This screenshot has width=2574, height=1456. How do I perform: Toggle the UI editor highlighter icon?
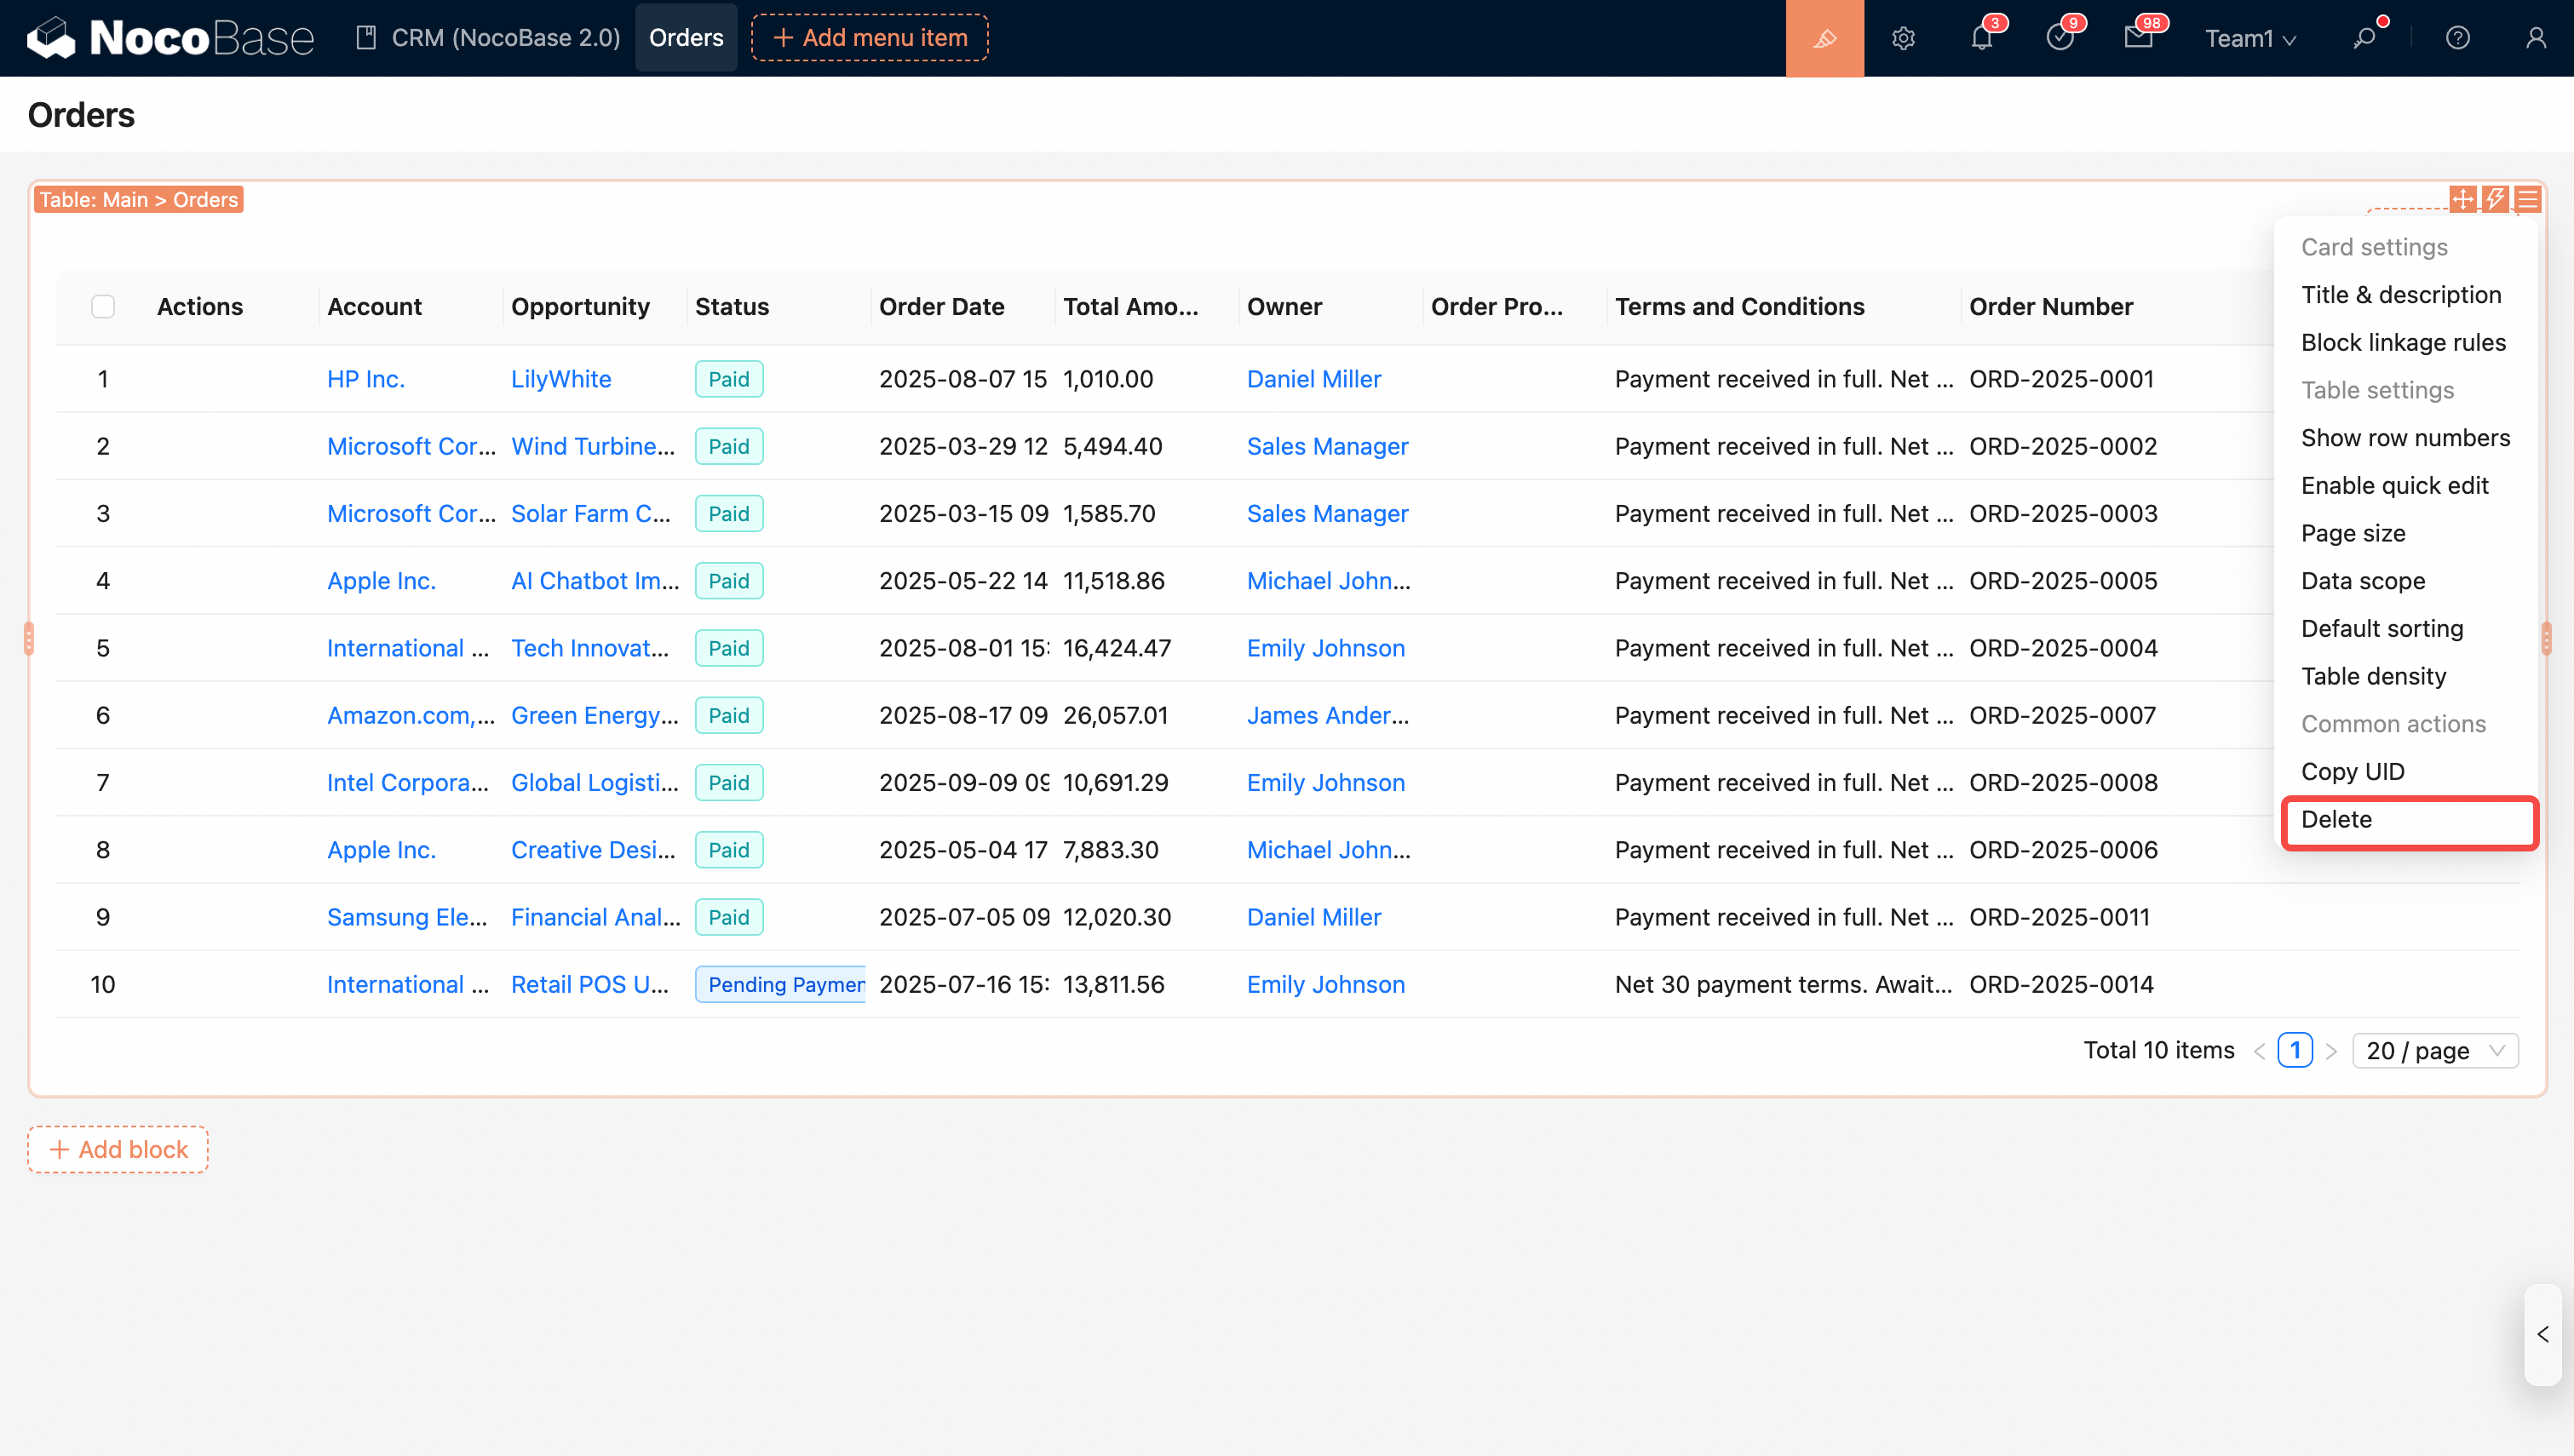pos(1824,38)
